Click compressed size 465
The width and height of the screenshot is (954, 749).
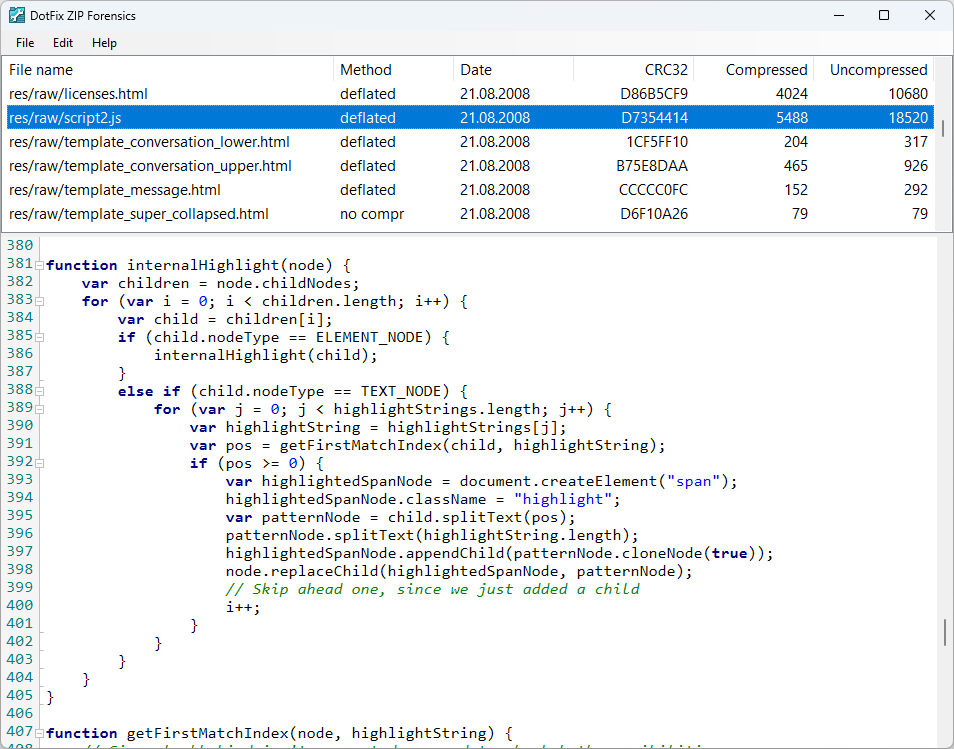coord(795,165)
